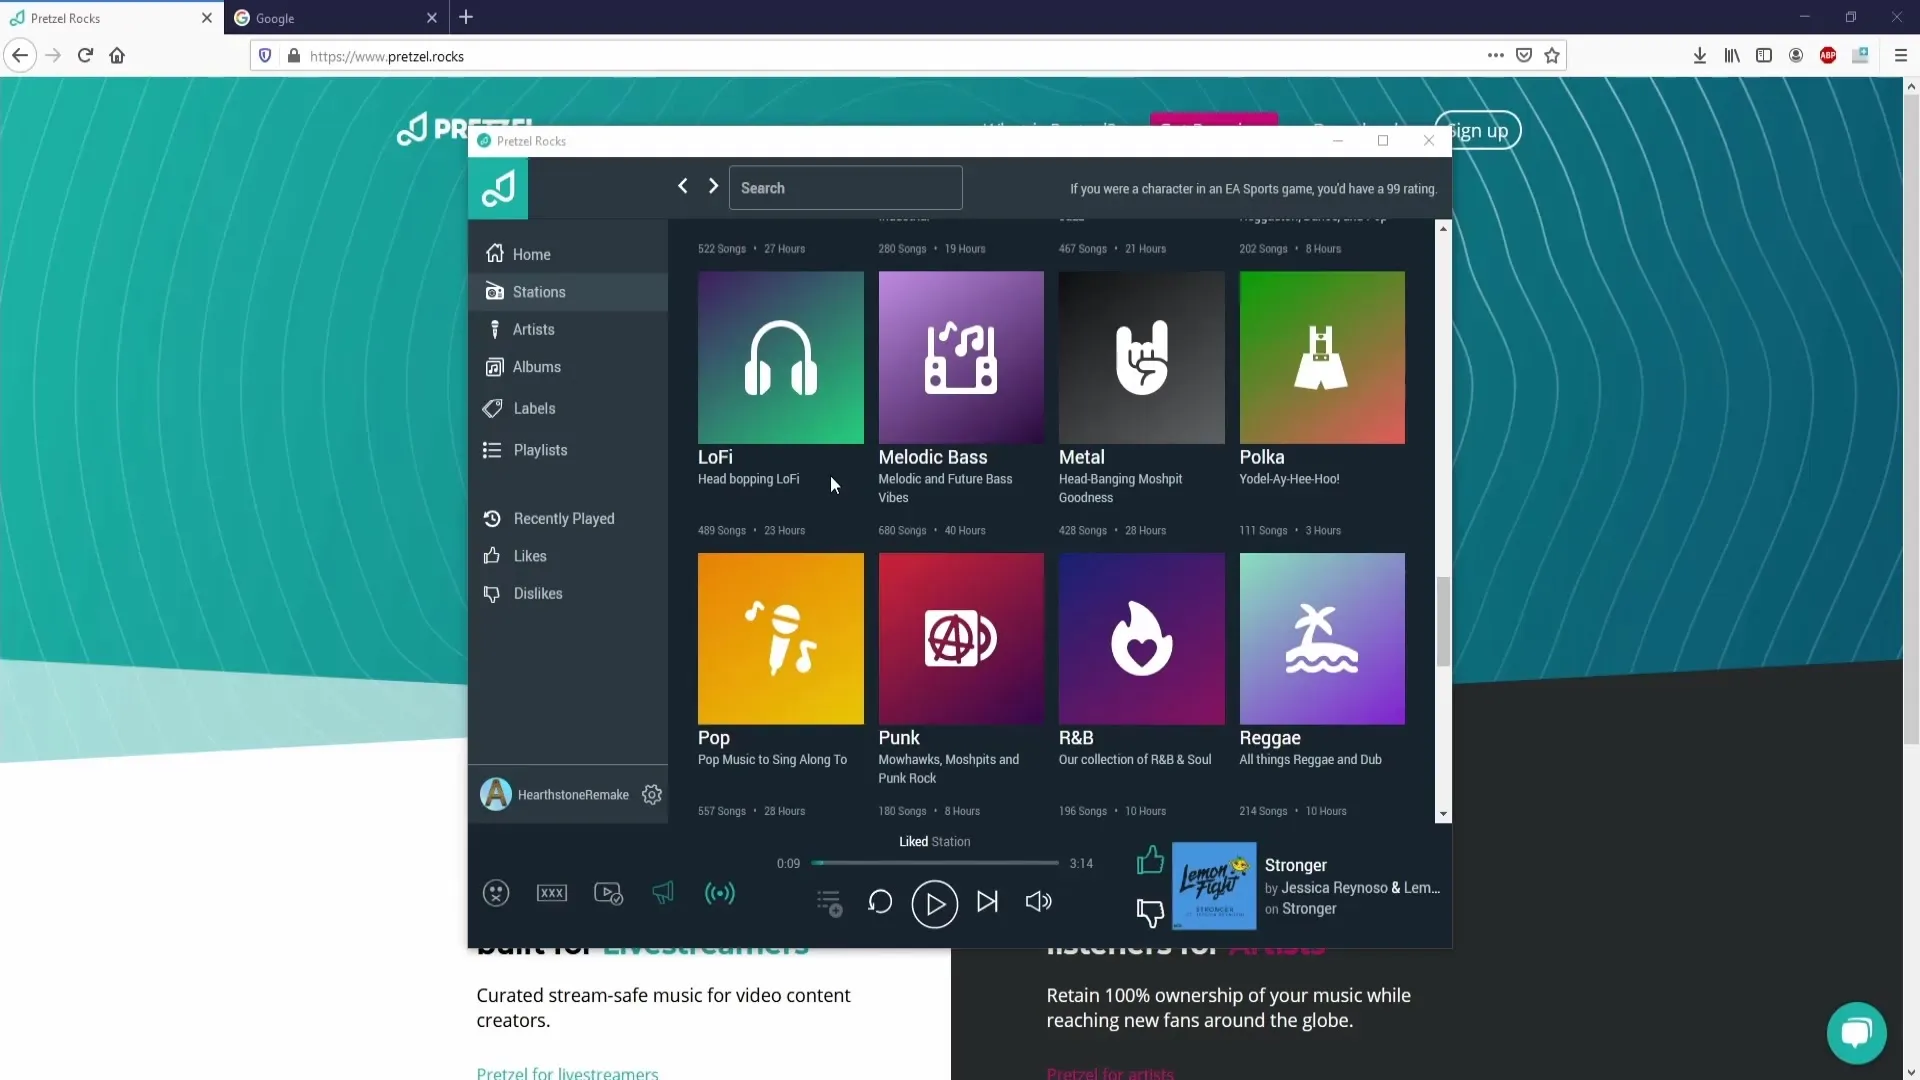1920x1080 pixels.
Task: Open the Polka station tile
Action: point(1322,358)
